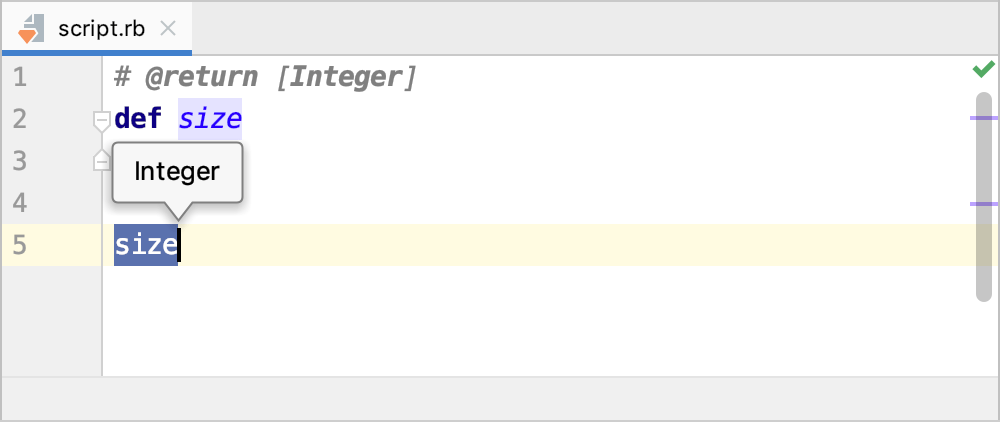Viewport: 1000px width, 422px height.
Task: Click the selected size text on line 5
Action: (x=145, y=245)
